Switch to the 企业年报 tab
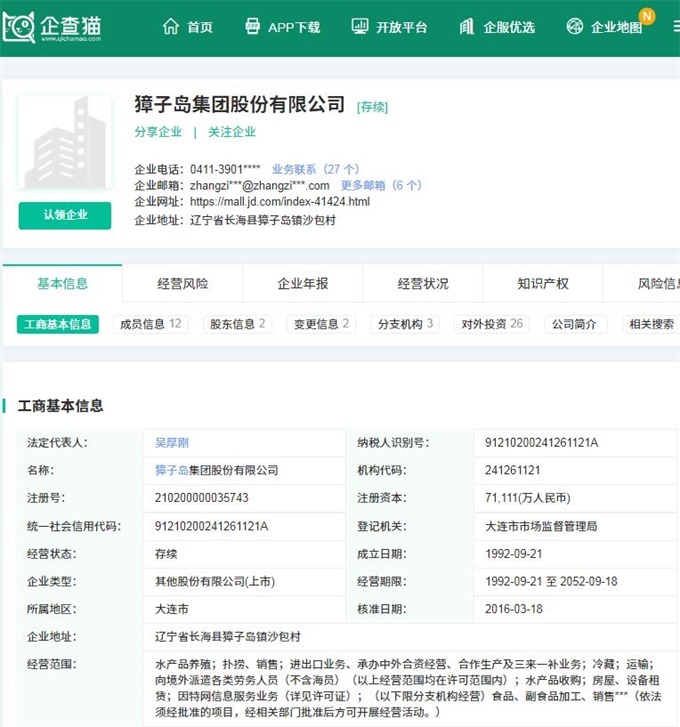The width and height of the screenshot is (680, 727). (303, 283)
